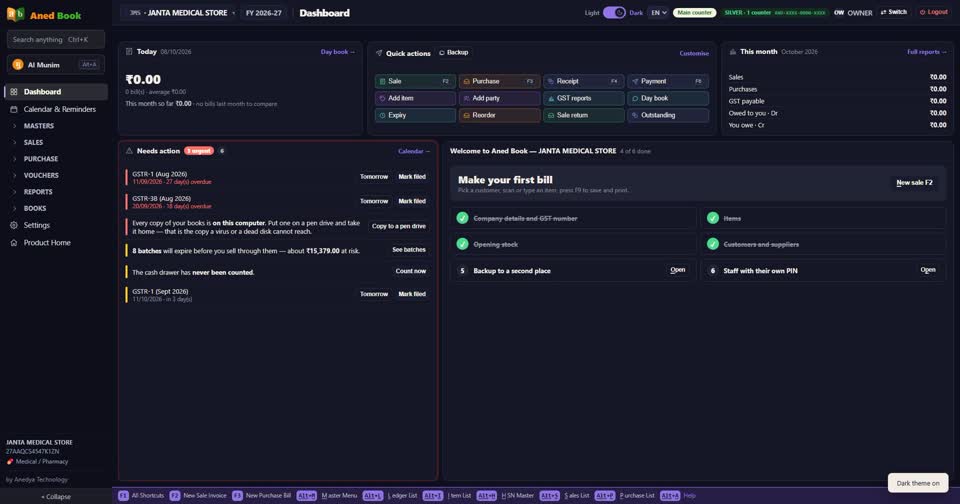Click the green check beside Items

tap(713, 218)
